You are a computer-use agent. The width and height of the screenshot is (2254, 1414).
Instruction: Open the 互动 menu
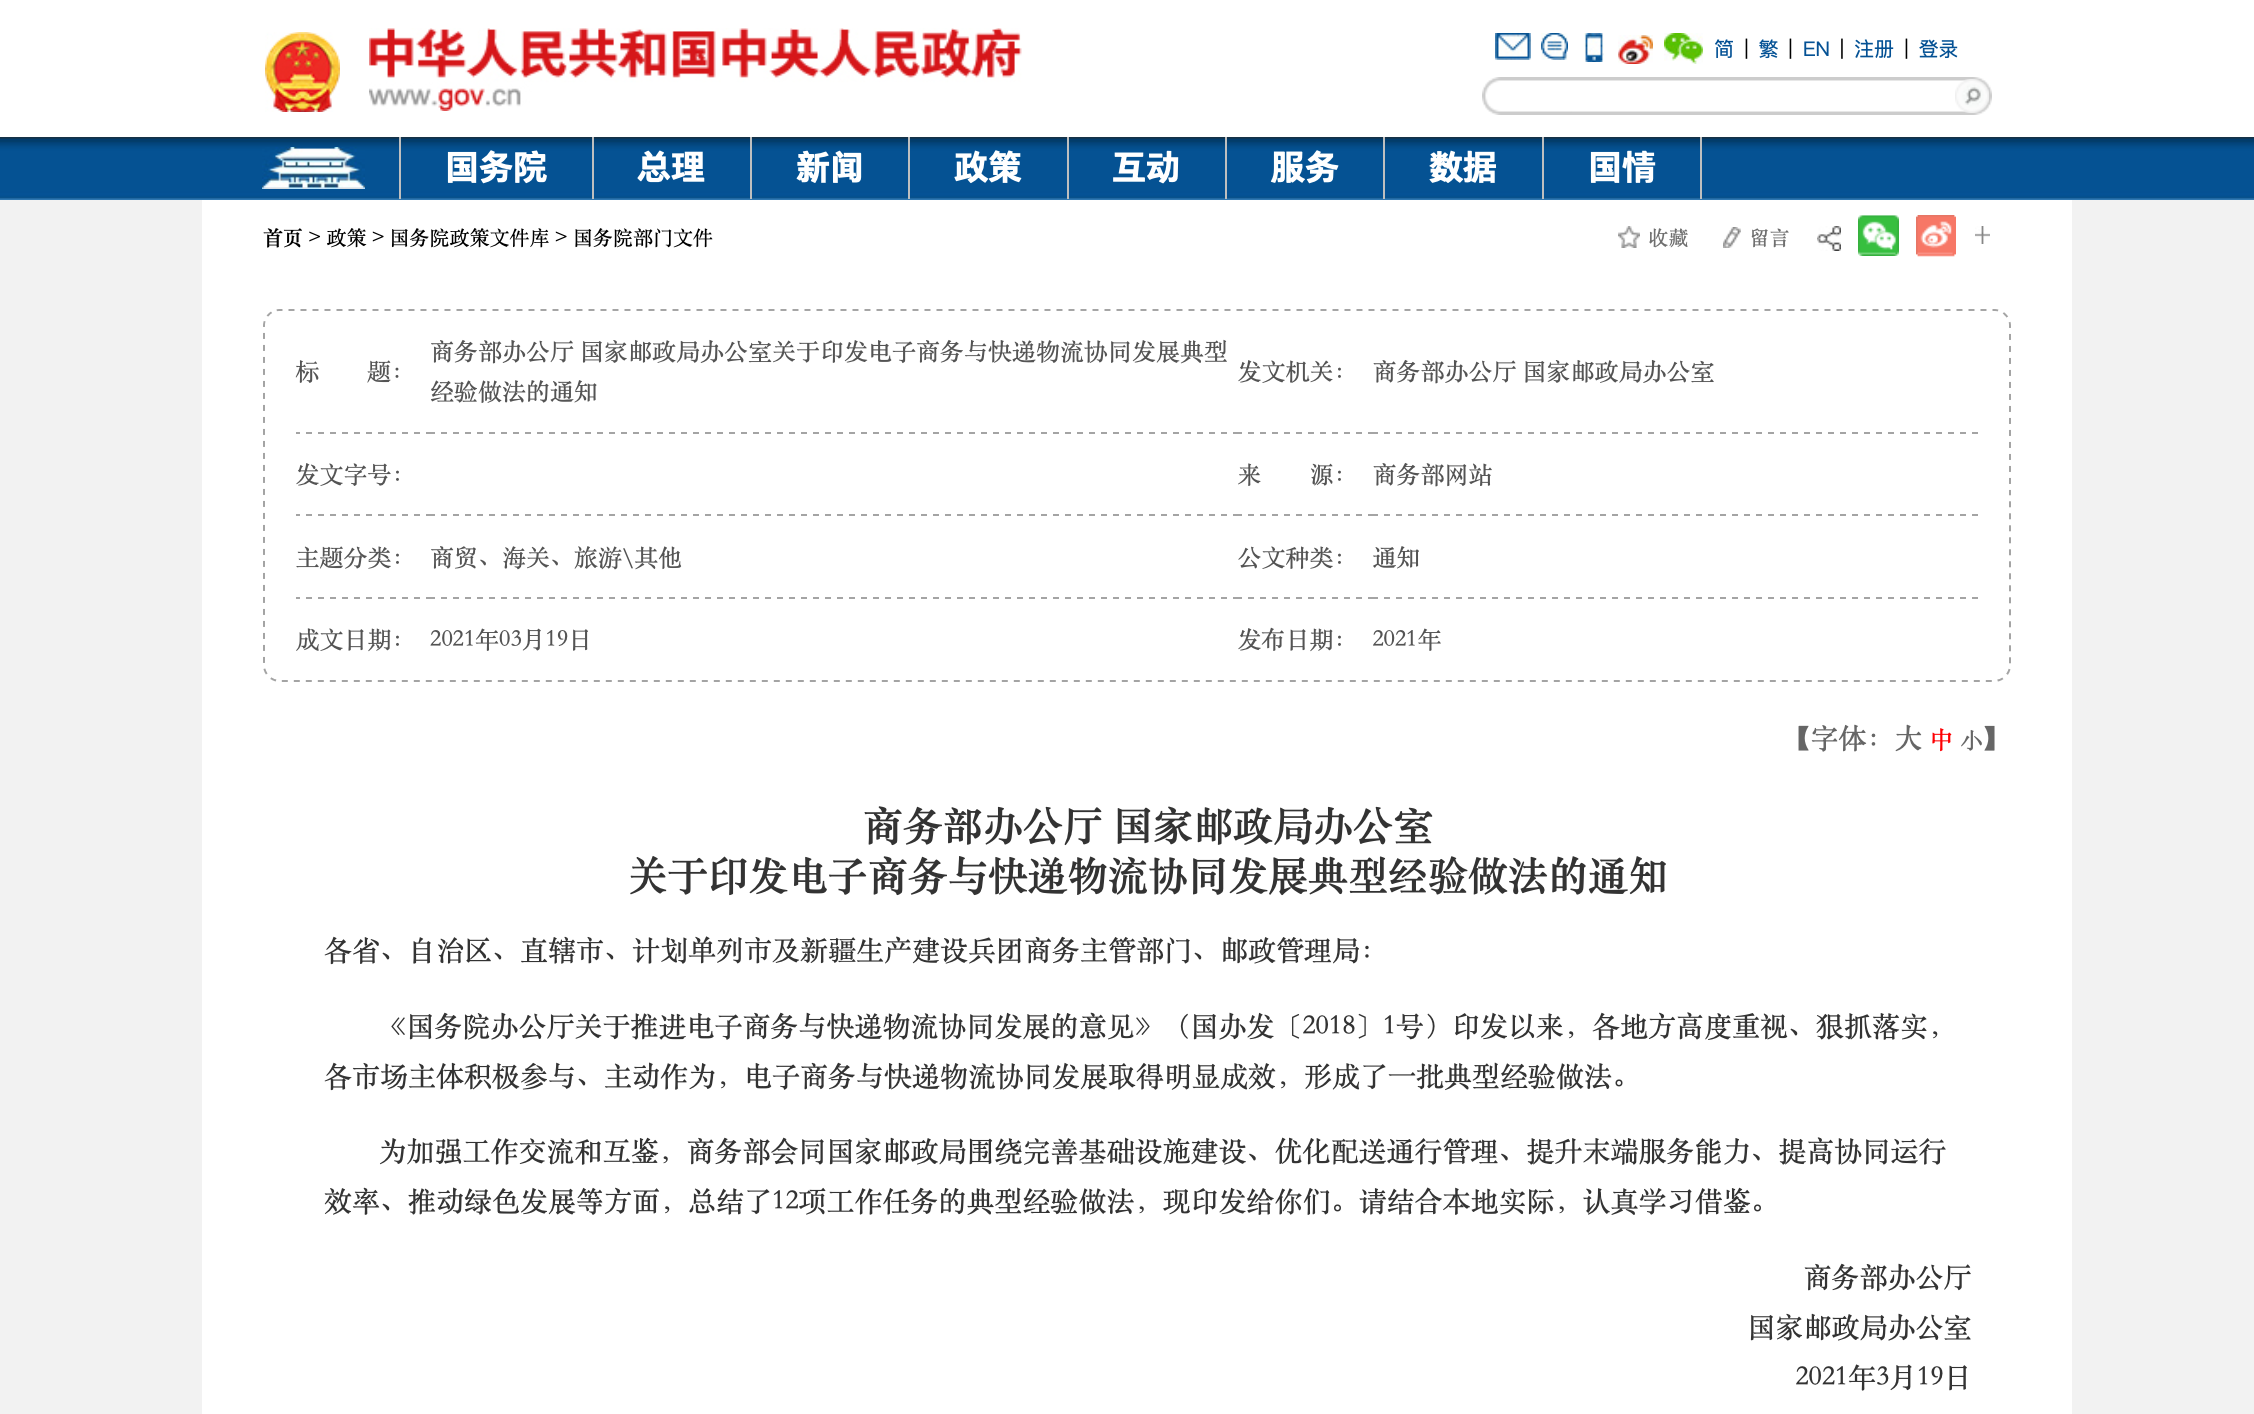[1146, 168]
